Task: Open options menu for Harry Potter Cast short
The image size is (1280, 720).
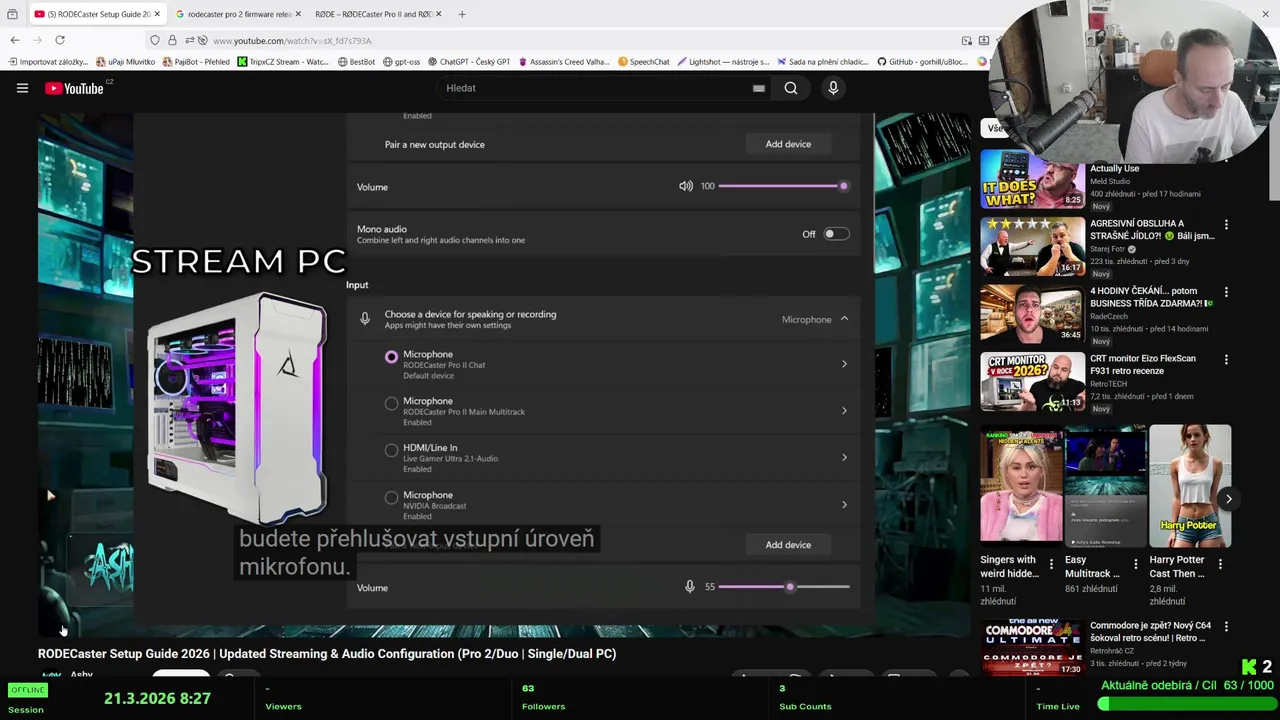Action: (x=1220, y=564)
